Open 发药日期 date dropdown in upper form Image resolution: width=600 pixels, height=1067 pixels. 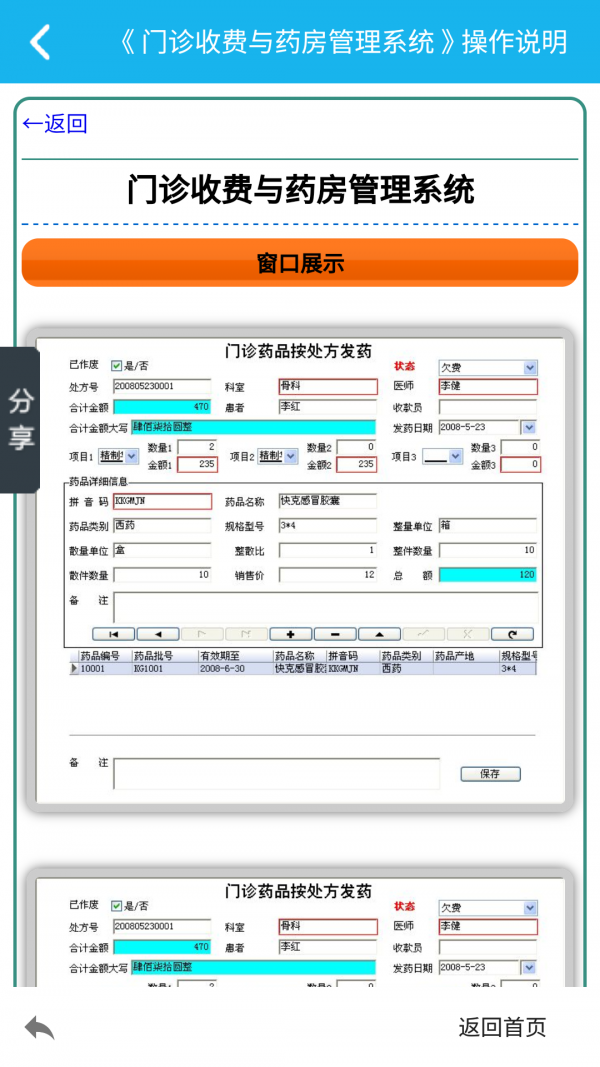529,427
